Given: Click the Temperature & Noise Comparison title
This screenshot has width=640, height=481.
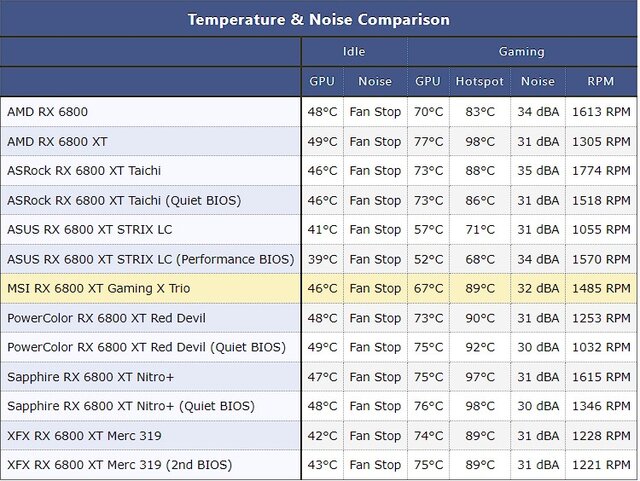Looking at the screenshot, I should point(319,19).
